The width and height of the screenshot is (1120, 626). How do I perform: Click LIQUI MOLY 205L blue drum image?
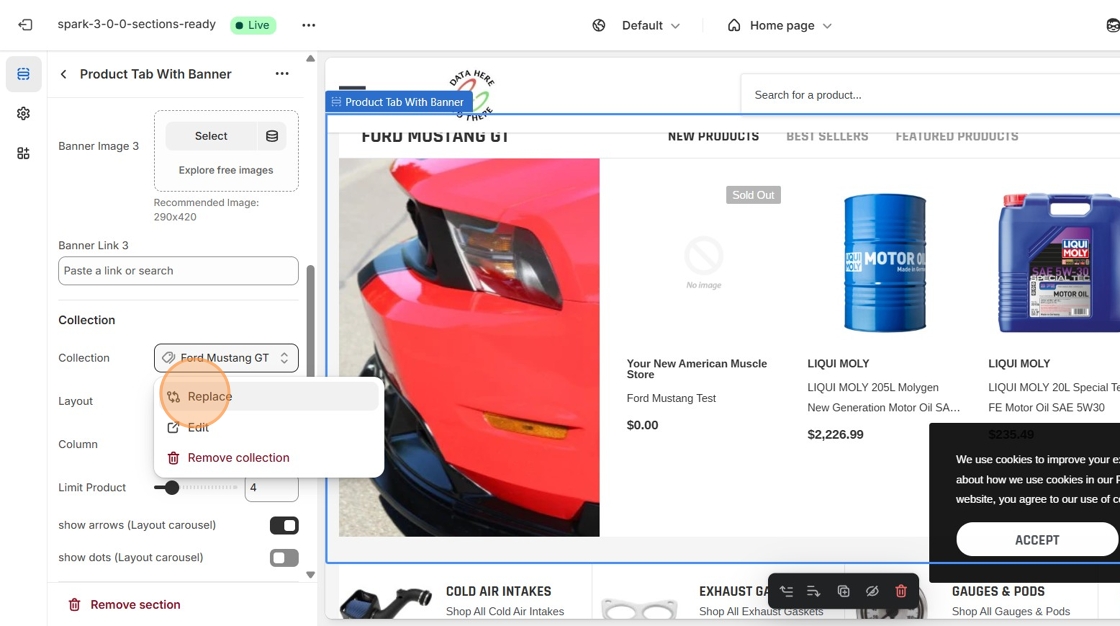(x=884, y=262)
